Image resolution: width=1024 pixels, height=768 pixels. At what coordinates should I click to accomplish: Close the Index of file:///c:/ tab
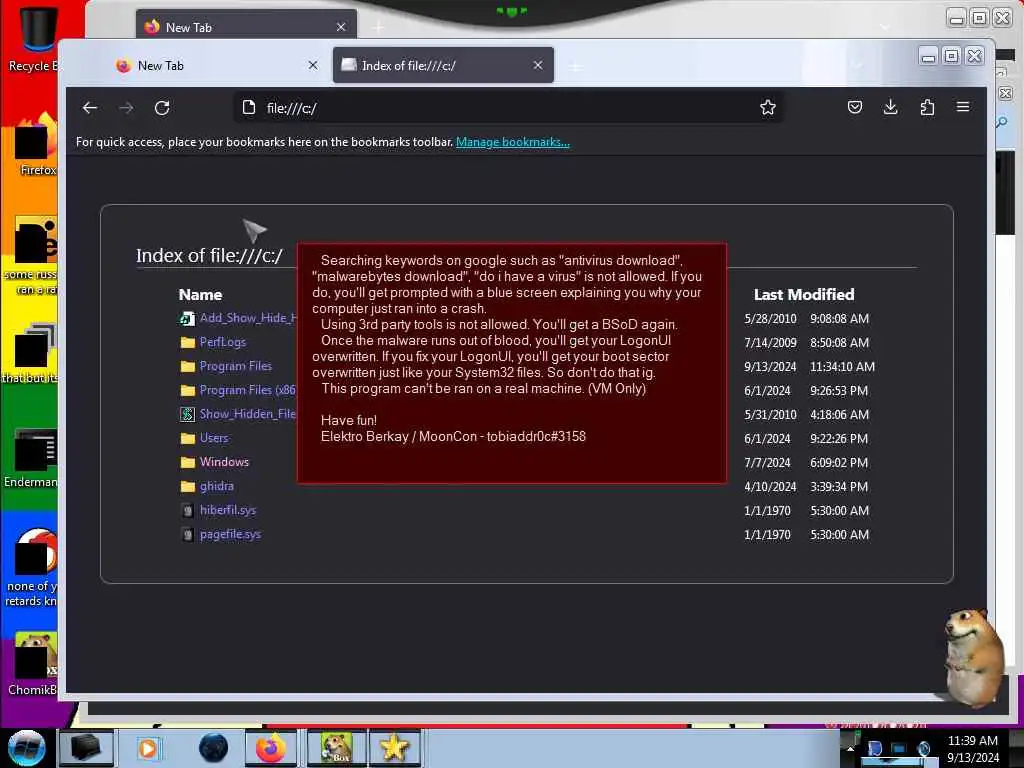(x=537, y=65)
